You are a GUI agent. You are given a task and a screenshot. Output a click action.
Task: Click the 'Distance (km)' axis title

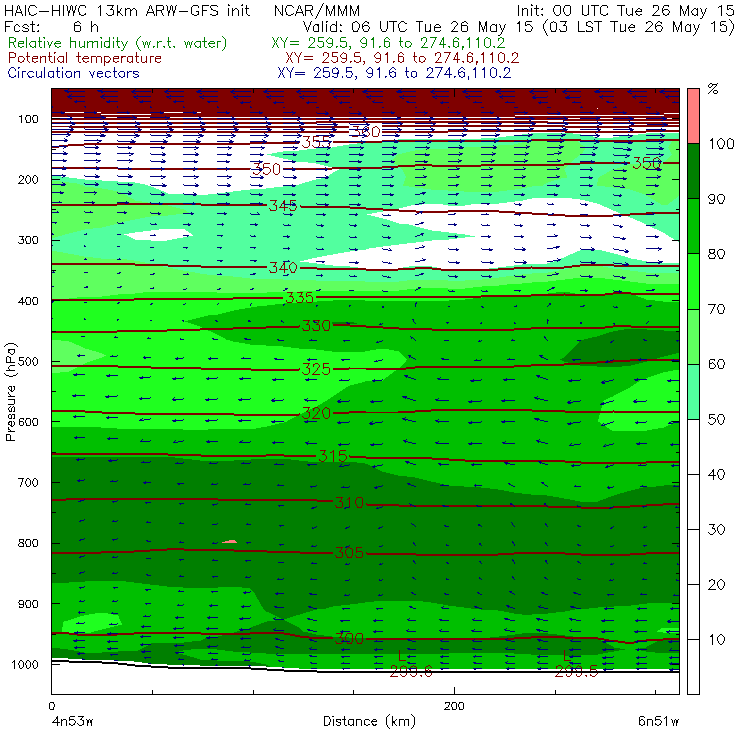coord(369,722)
